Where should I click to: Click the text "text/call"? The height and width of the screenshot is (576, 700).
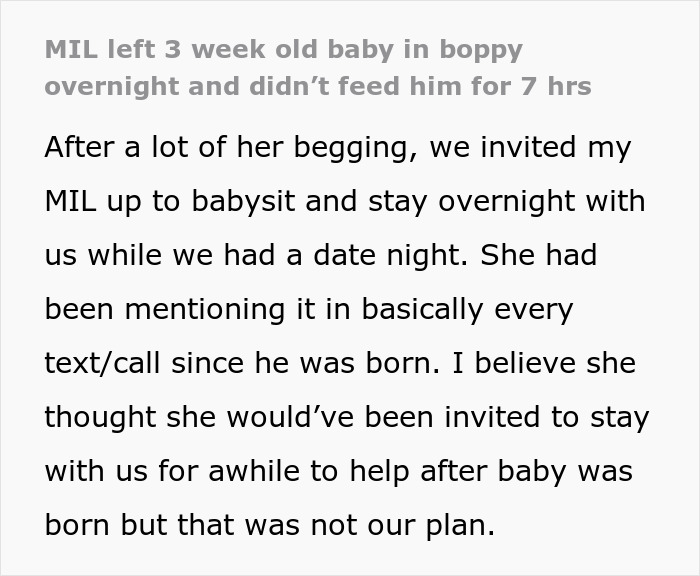point(103,363)
